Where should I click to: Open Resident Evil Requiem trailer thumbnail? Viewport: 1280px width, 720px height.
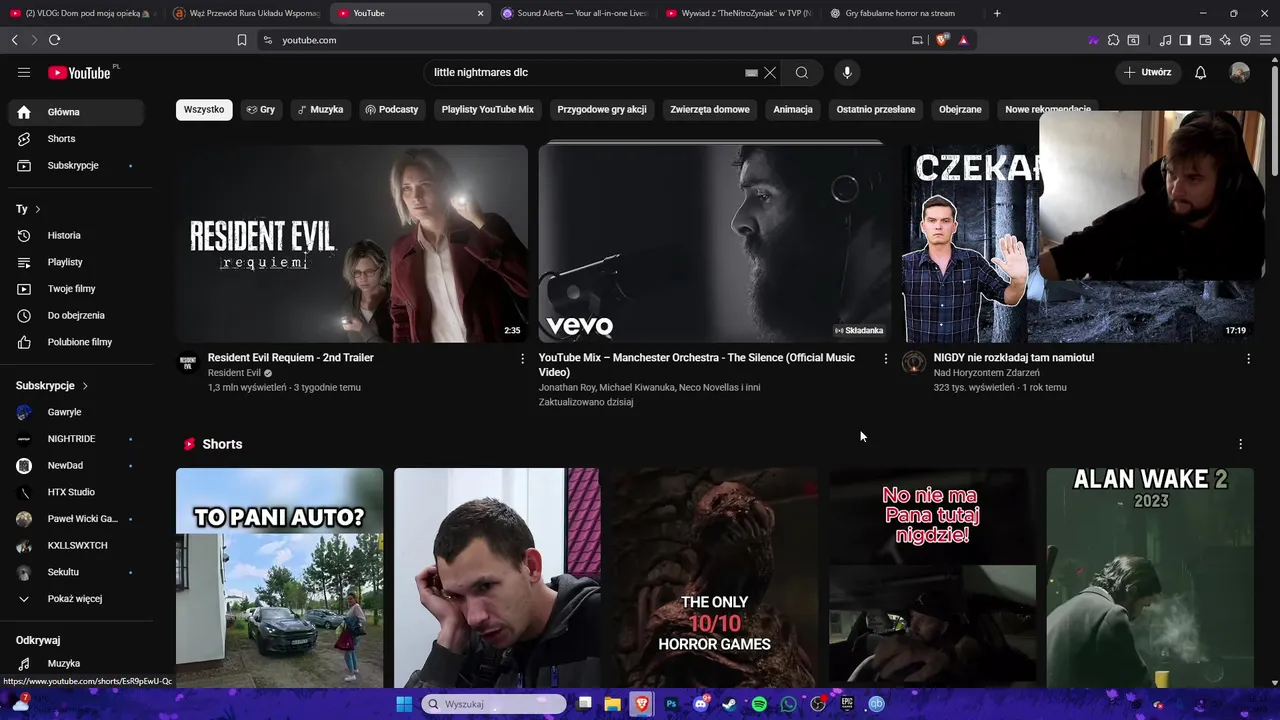352,243
